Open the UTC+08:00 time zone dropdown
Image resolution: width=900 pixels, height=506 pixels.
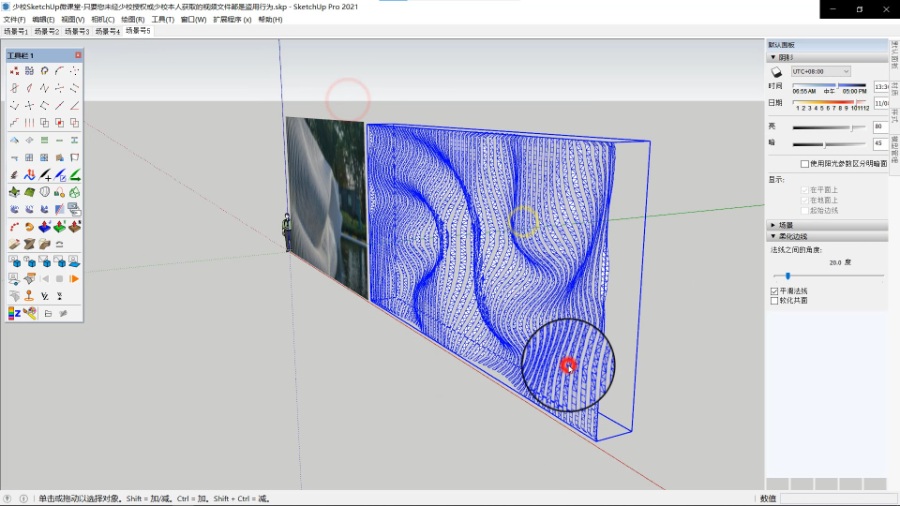[x=820, y=72]
